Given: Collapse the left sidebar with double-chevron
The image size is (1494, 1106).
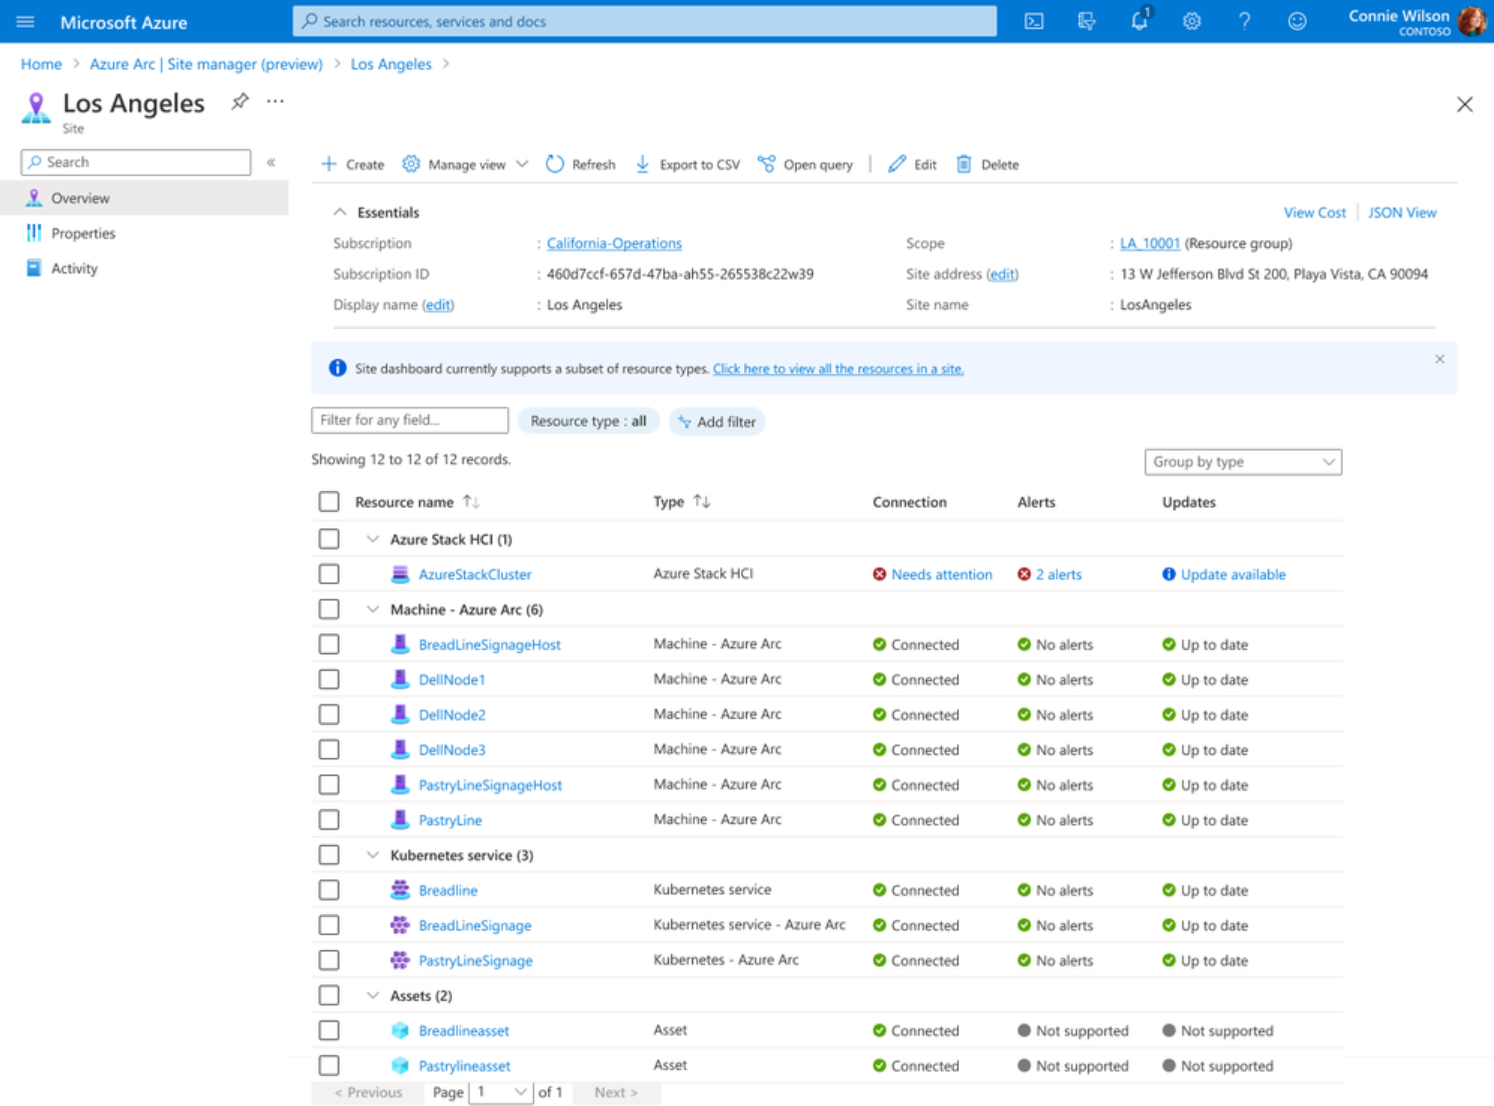Looking at the screenshot, I should click(271, 162).
